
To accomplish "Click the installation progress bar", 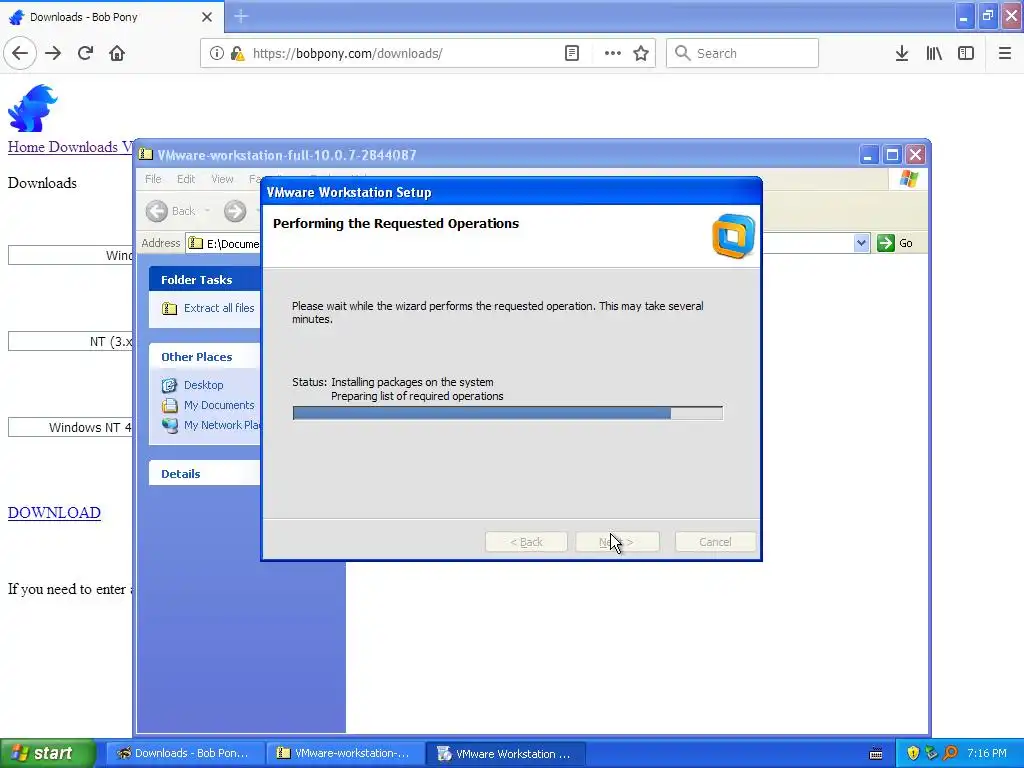I will click(507, 413).
